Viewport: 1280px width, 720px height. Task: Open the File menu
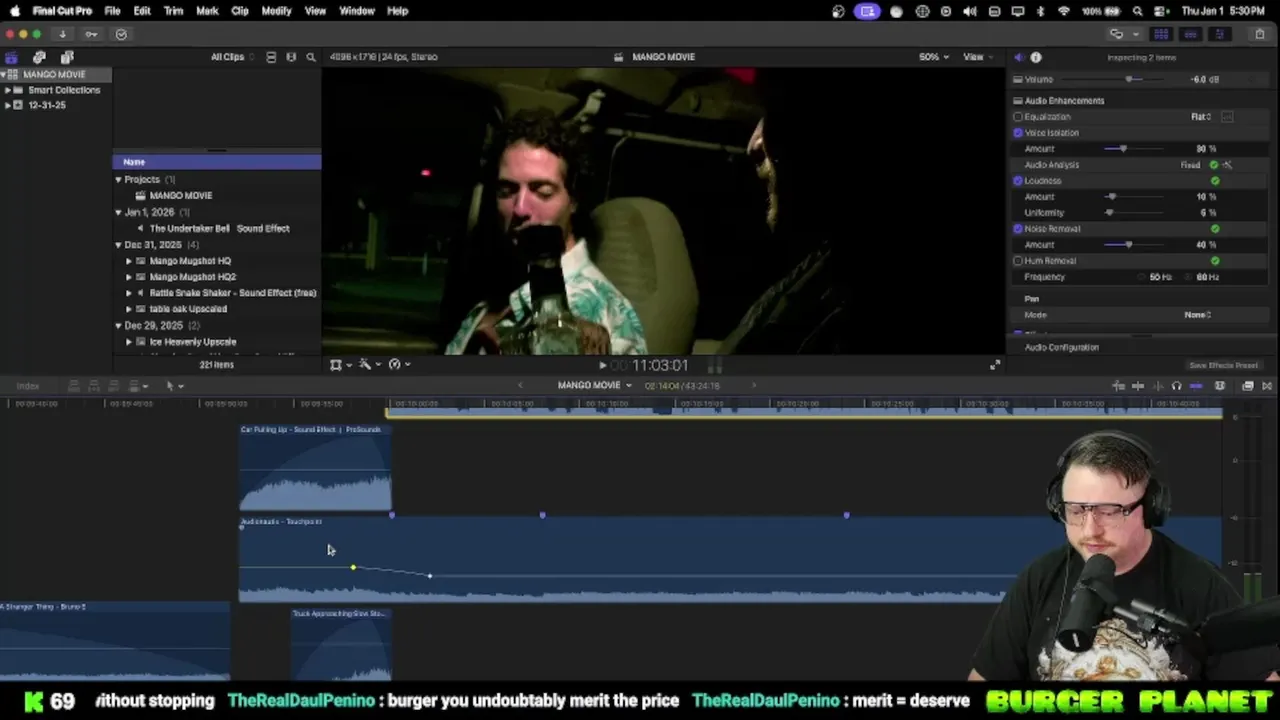tap(112, 11)
